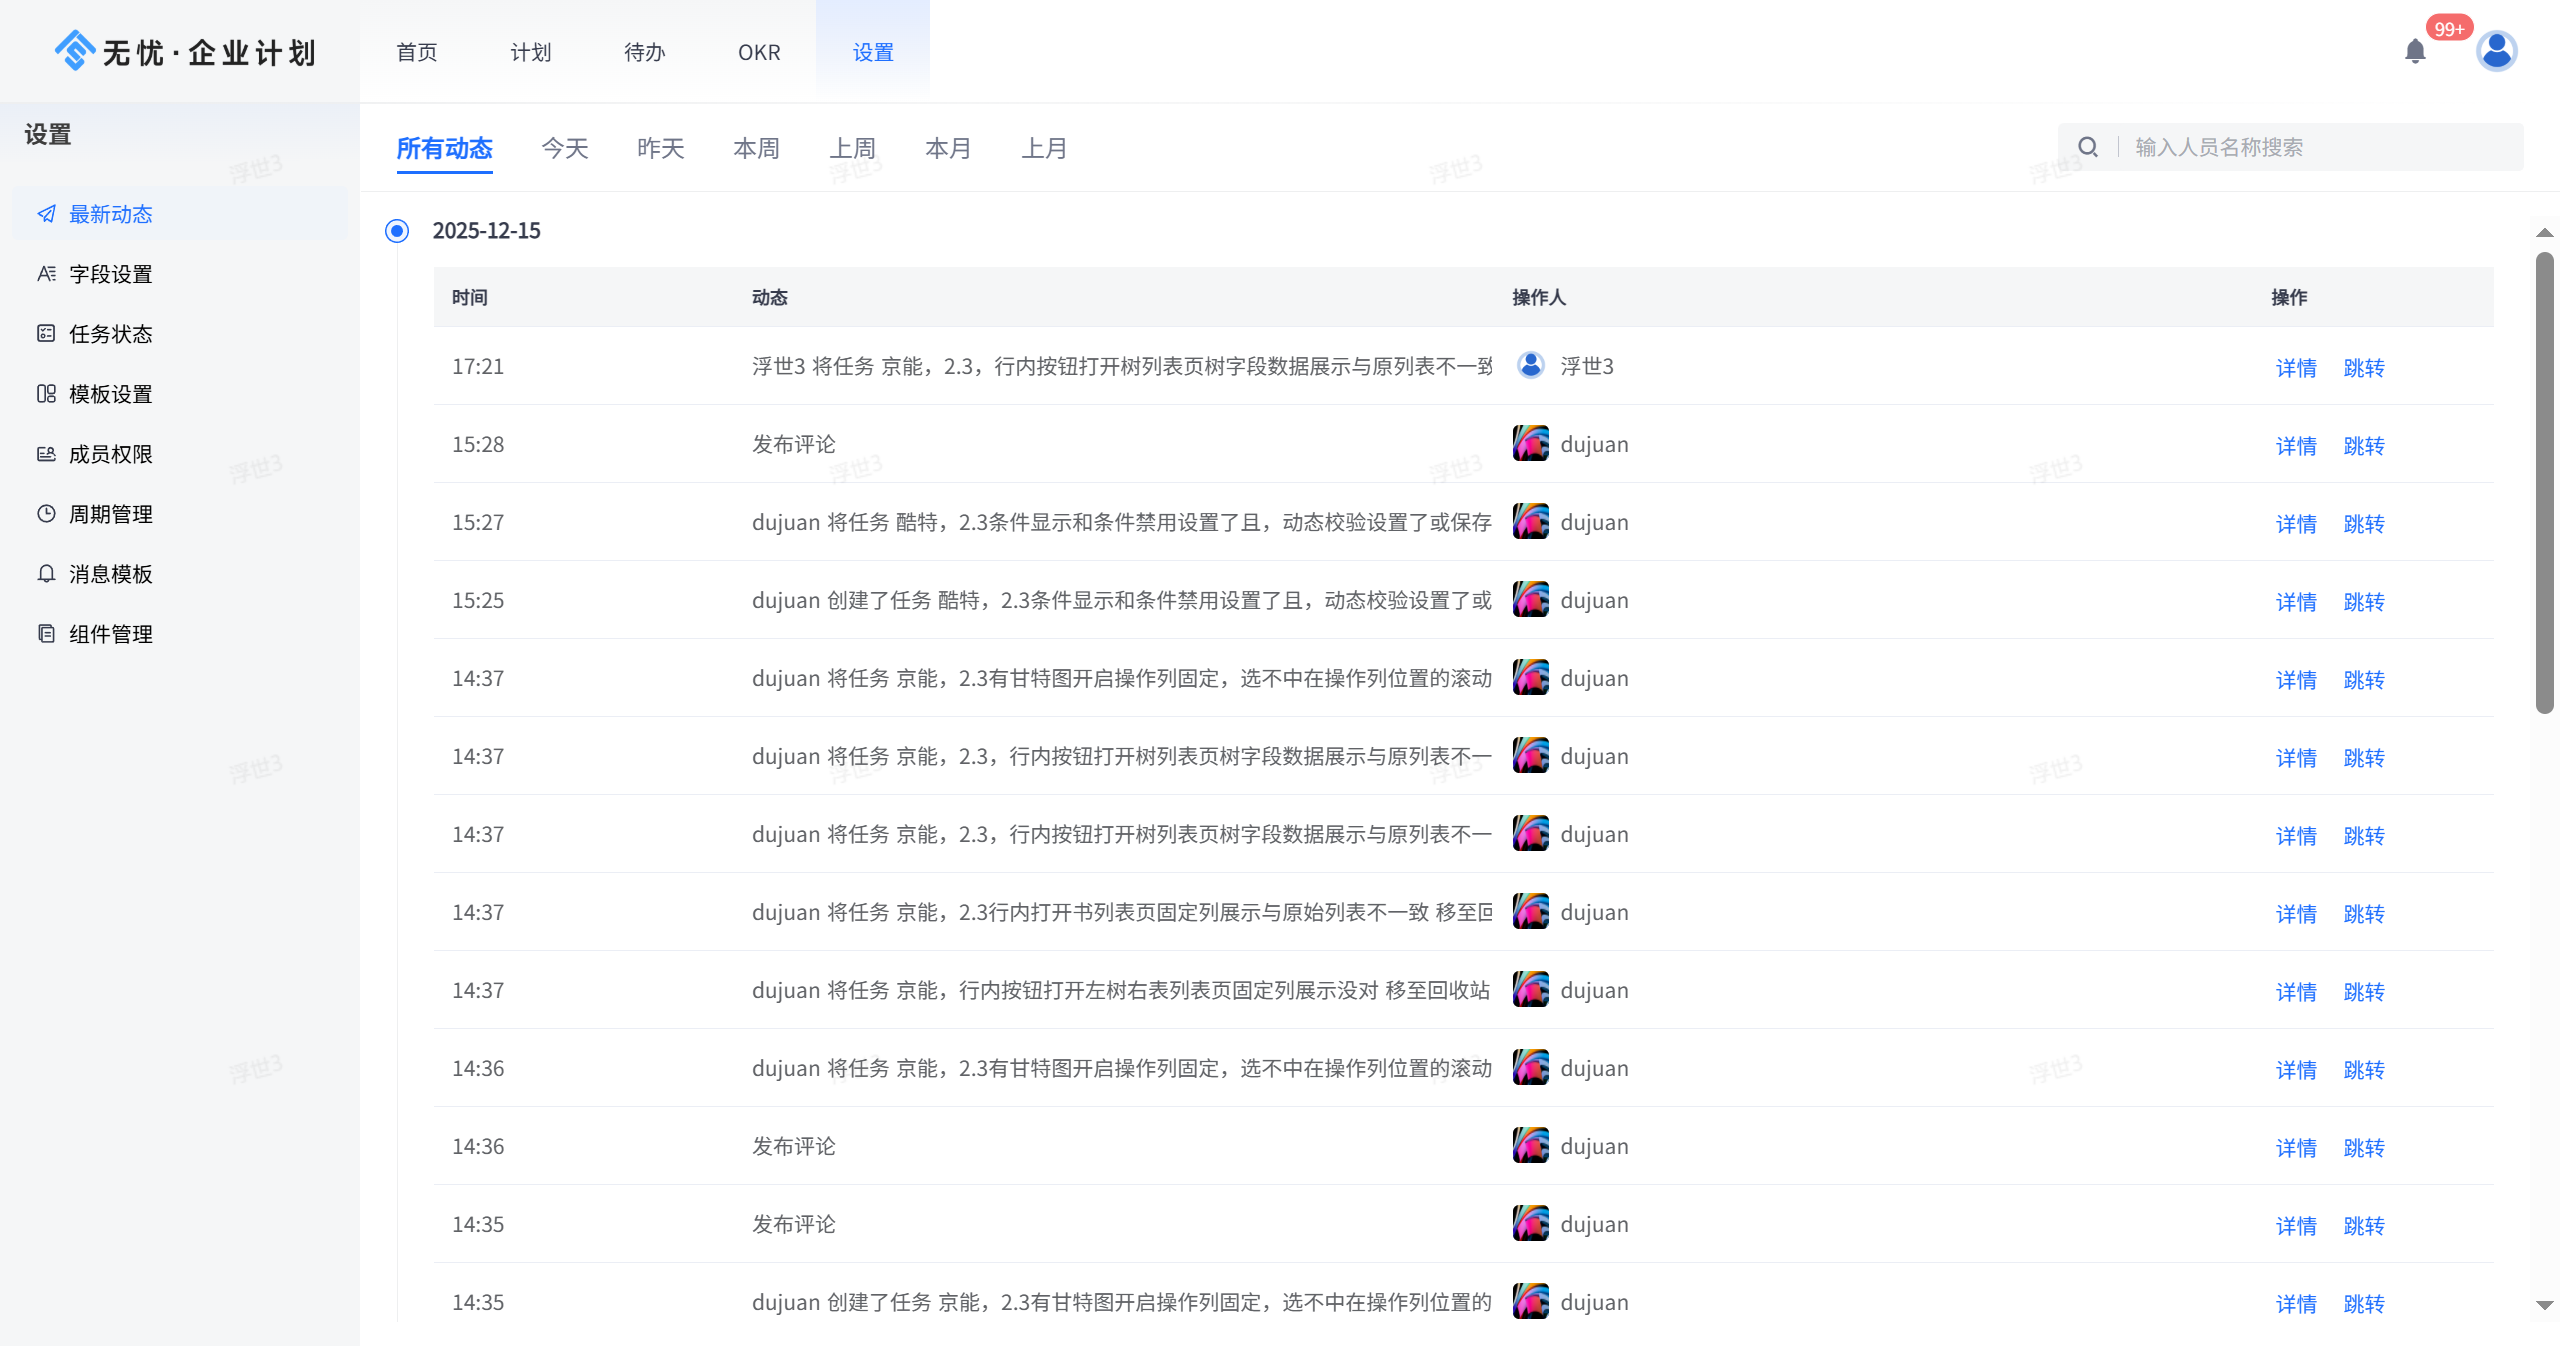Click the 消息模板 bell icon
Viewport: 2560px width, 1346px height.
click(46, 574)
